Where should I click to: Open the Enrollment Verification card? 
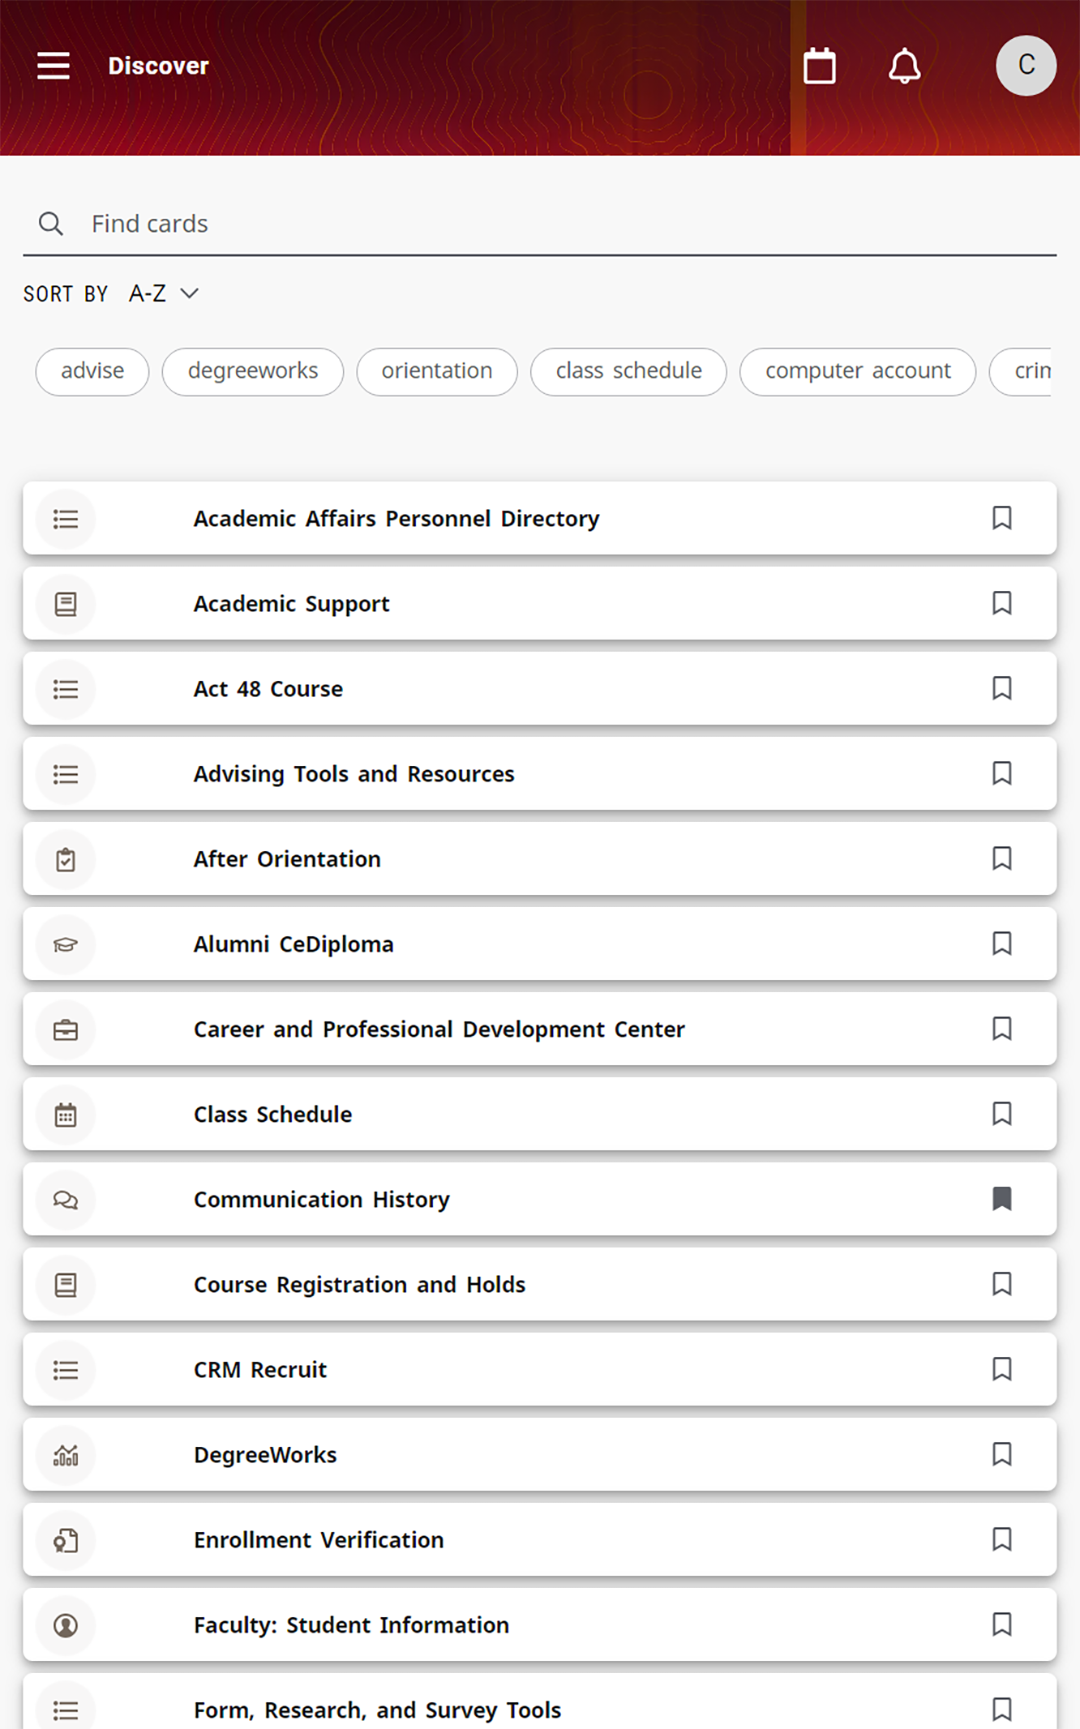[x=540, y=1540]
